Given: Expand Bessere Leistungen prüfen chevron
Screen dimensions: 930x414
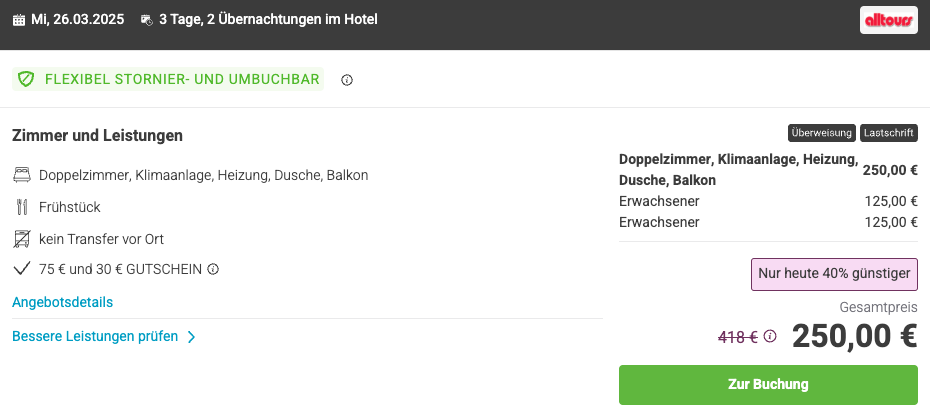Looking at the screenshot, I should pos(192,337).
